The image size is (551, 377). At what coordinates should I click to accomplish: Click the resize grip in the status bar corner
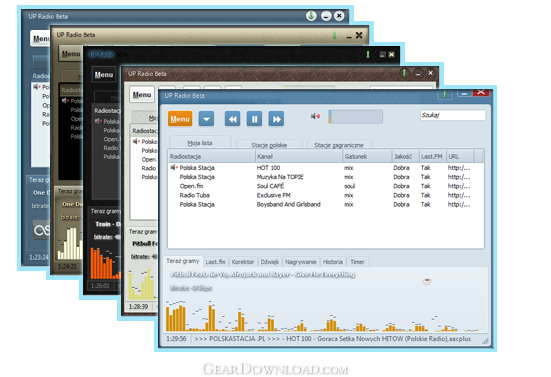click(485, 340)
